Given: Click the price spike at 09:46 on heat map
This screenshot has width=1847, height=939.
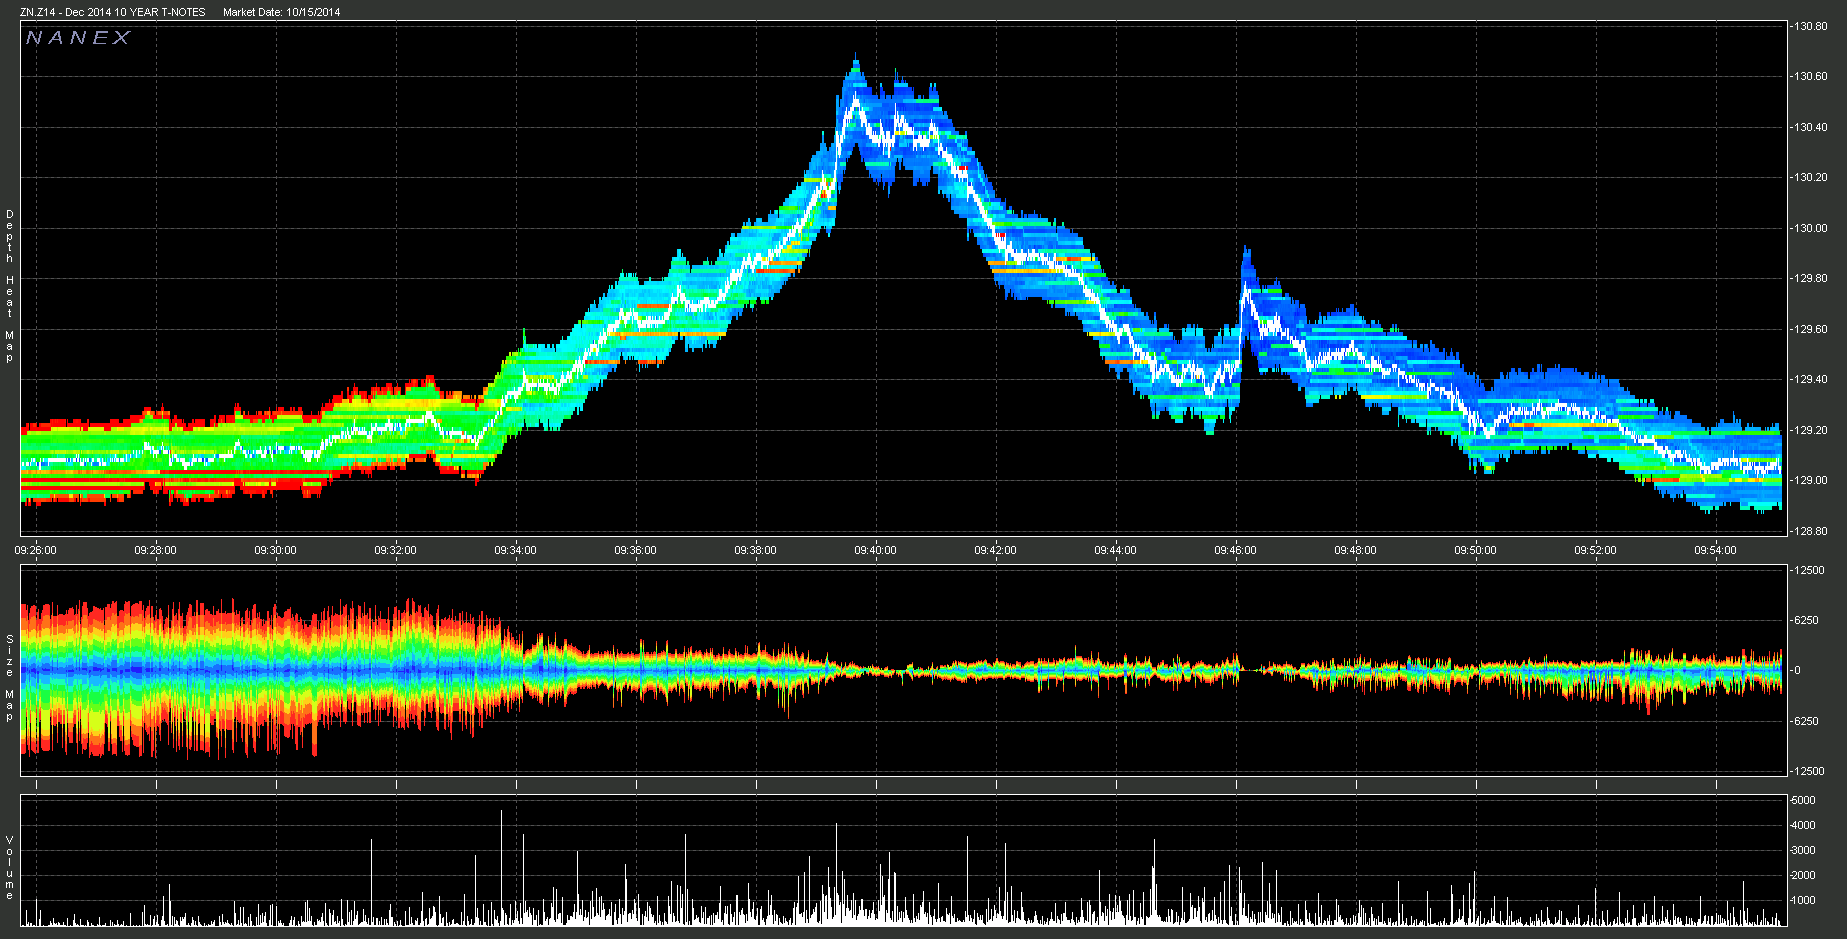Looking at the screenshot, I should (1245, 290).
